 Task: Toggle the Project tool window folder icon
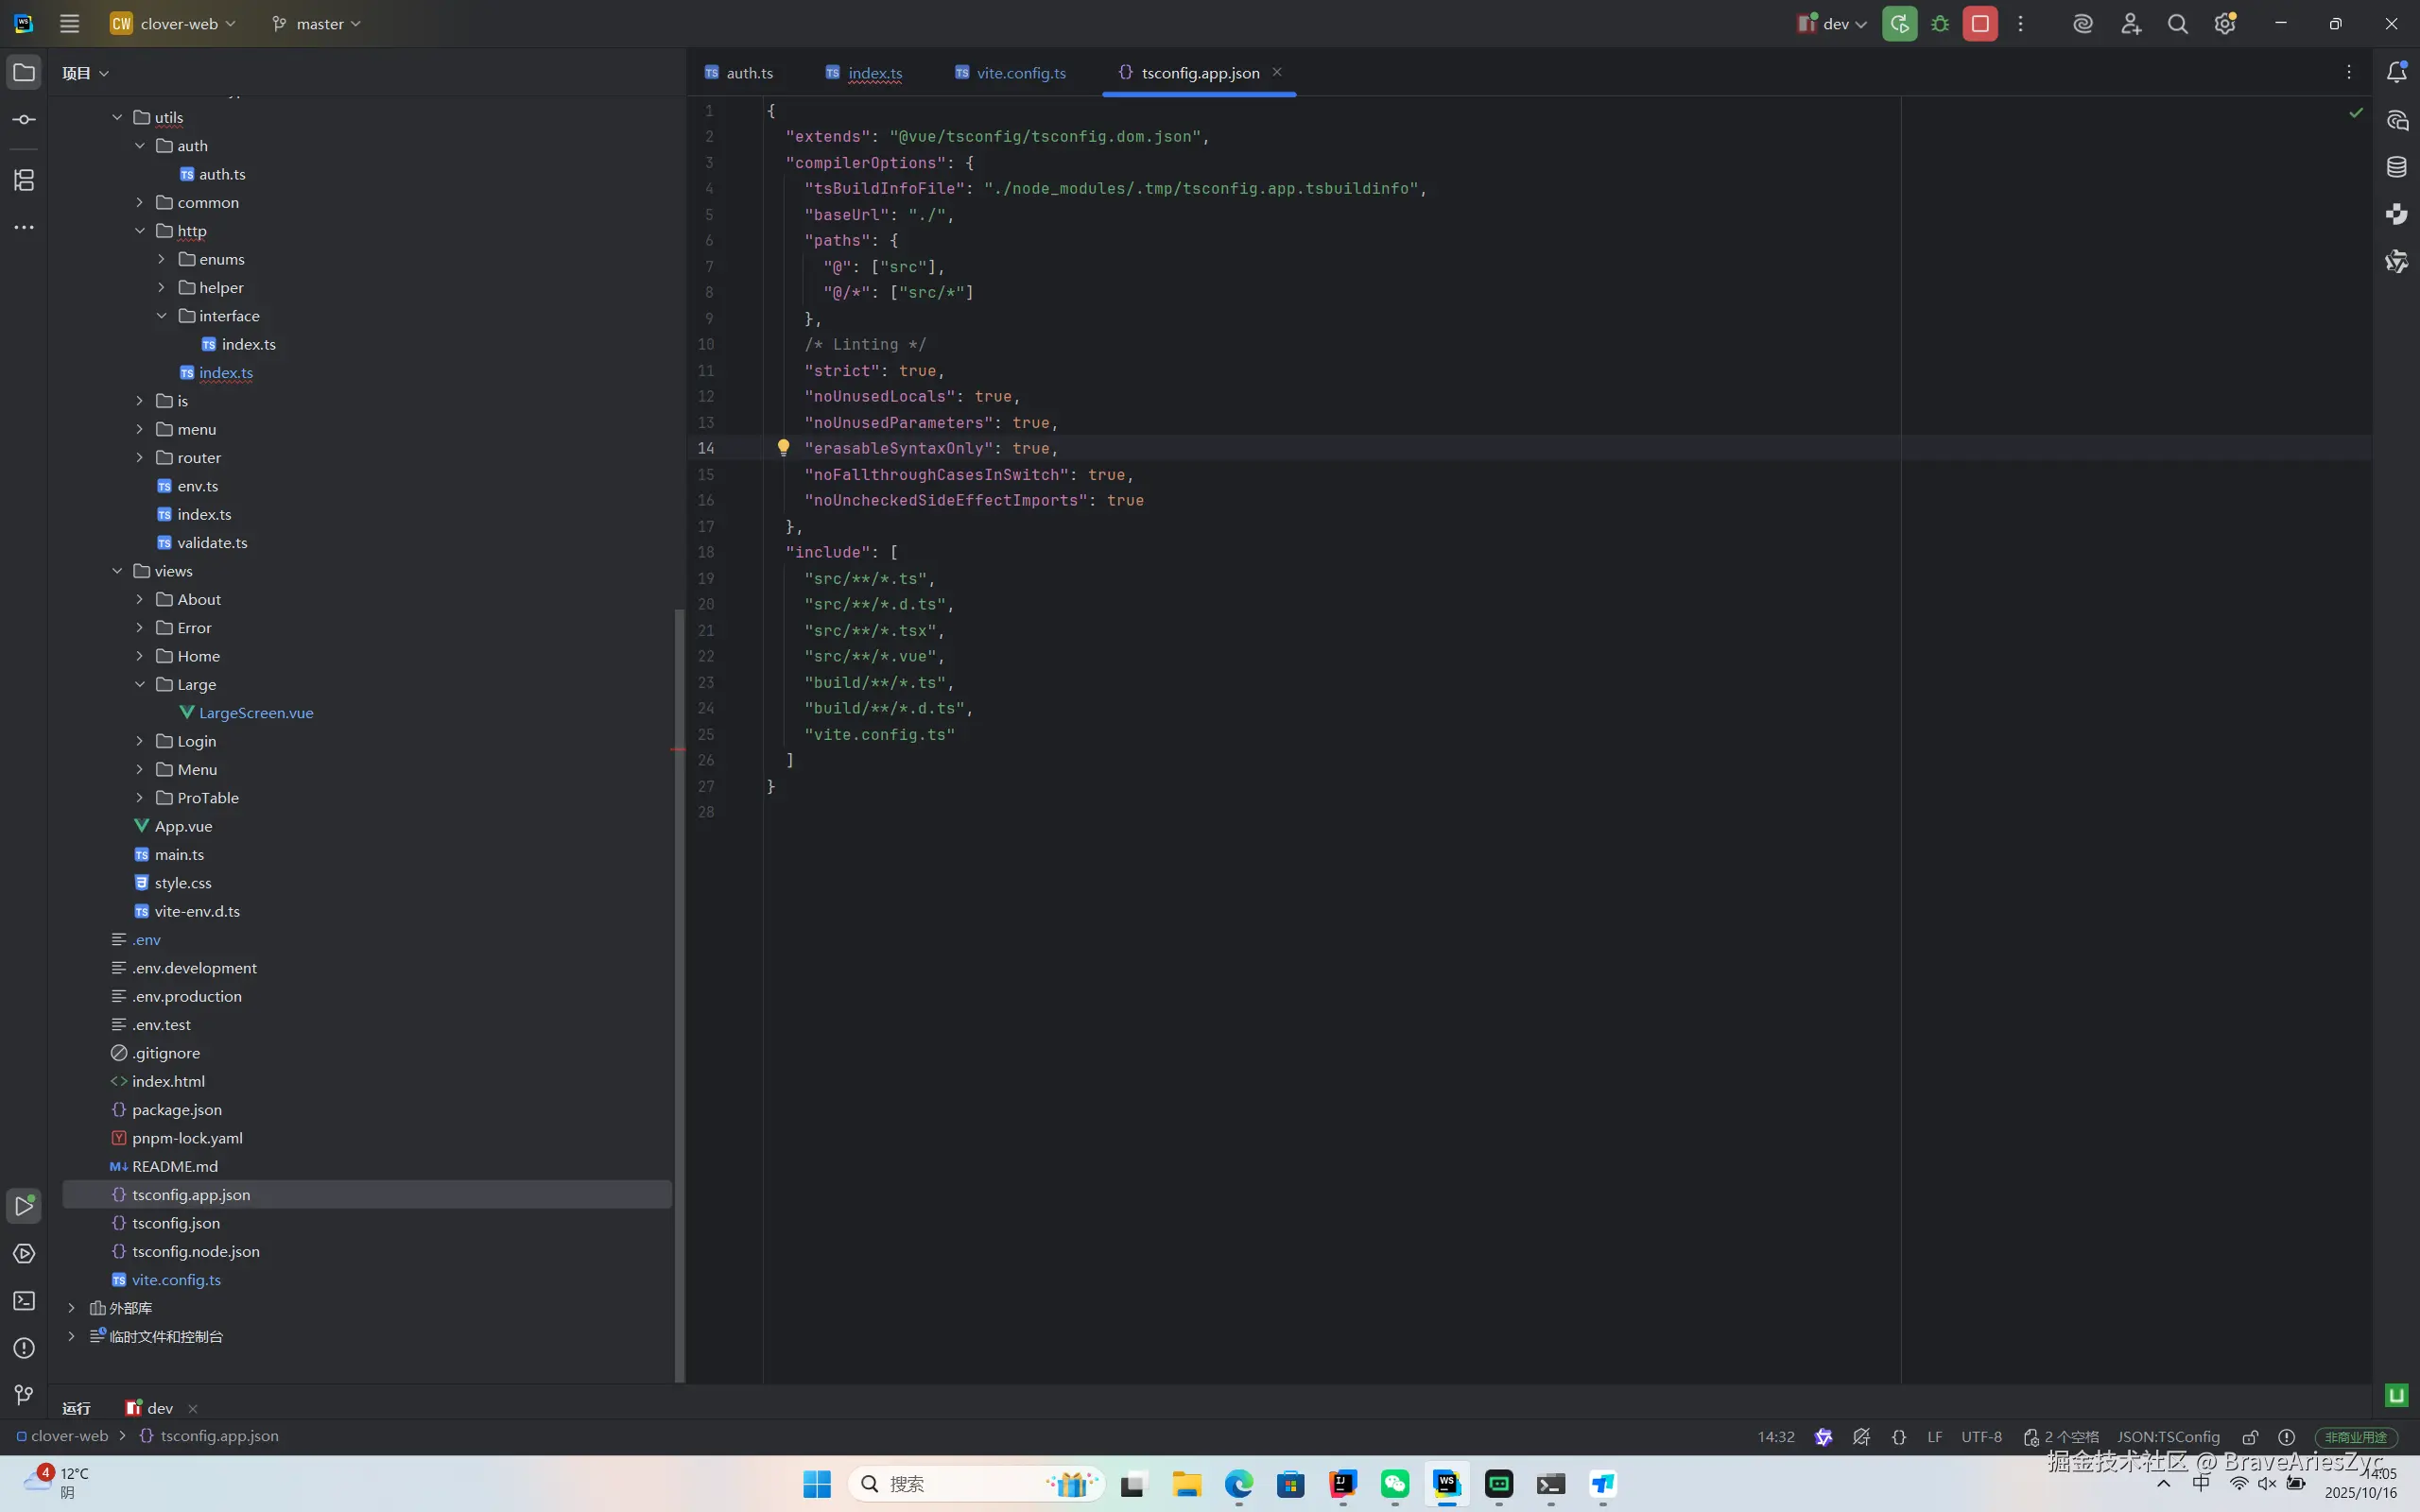(x=24, y=72)
